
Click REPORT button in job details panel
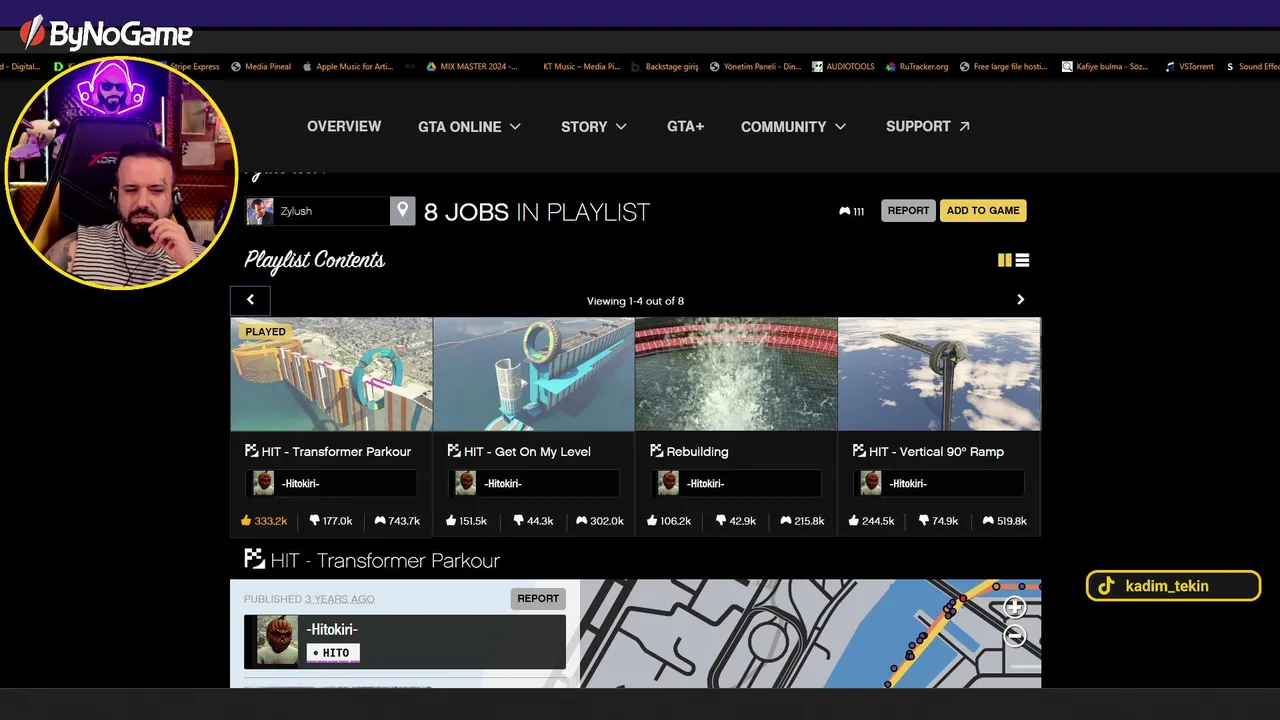(x=538, y=598)
